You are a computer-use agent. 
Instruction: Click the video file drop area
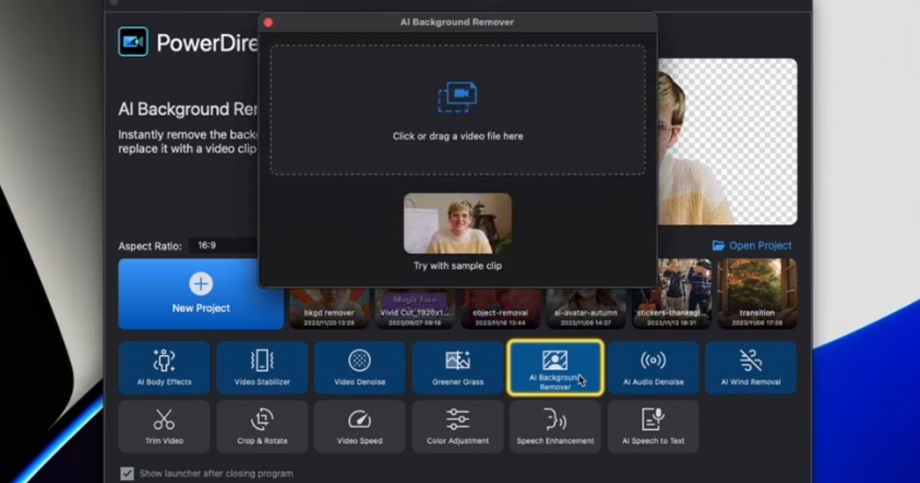coord(457,110)
